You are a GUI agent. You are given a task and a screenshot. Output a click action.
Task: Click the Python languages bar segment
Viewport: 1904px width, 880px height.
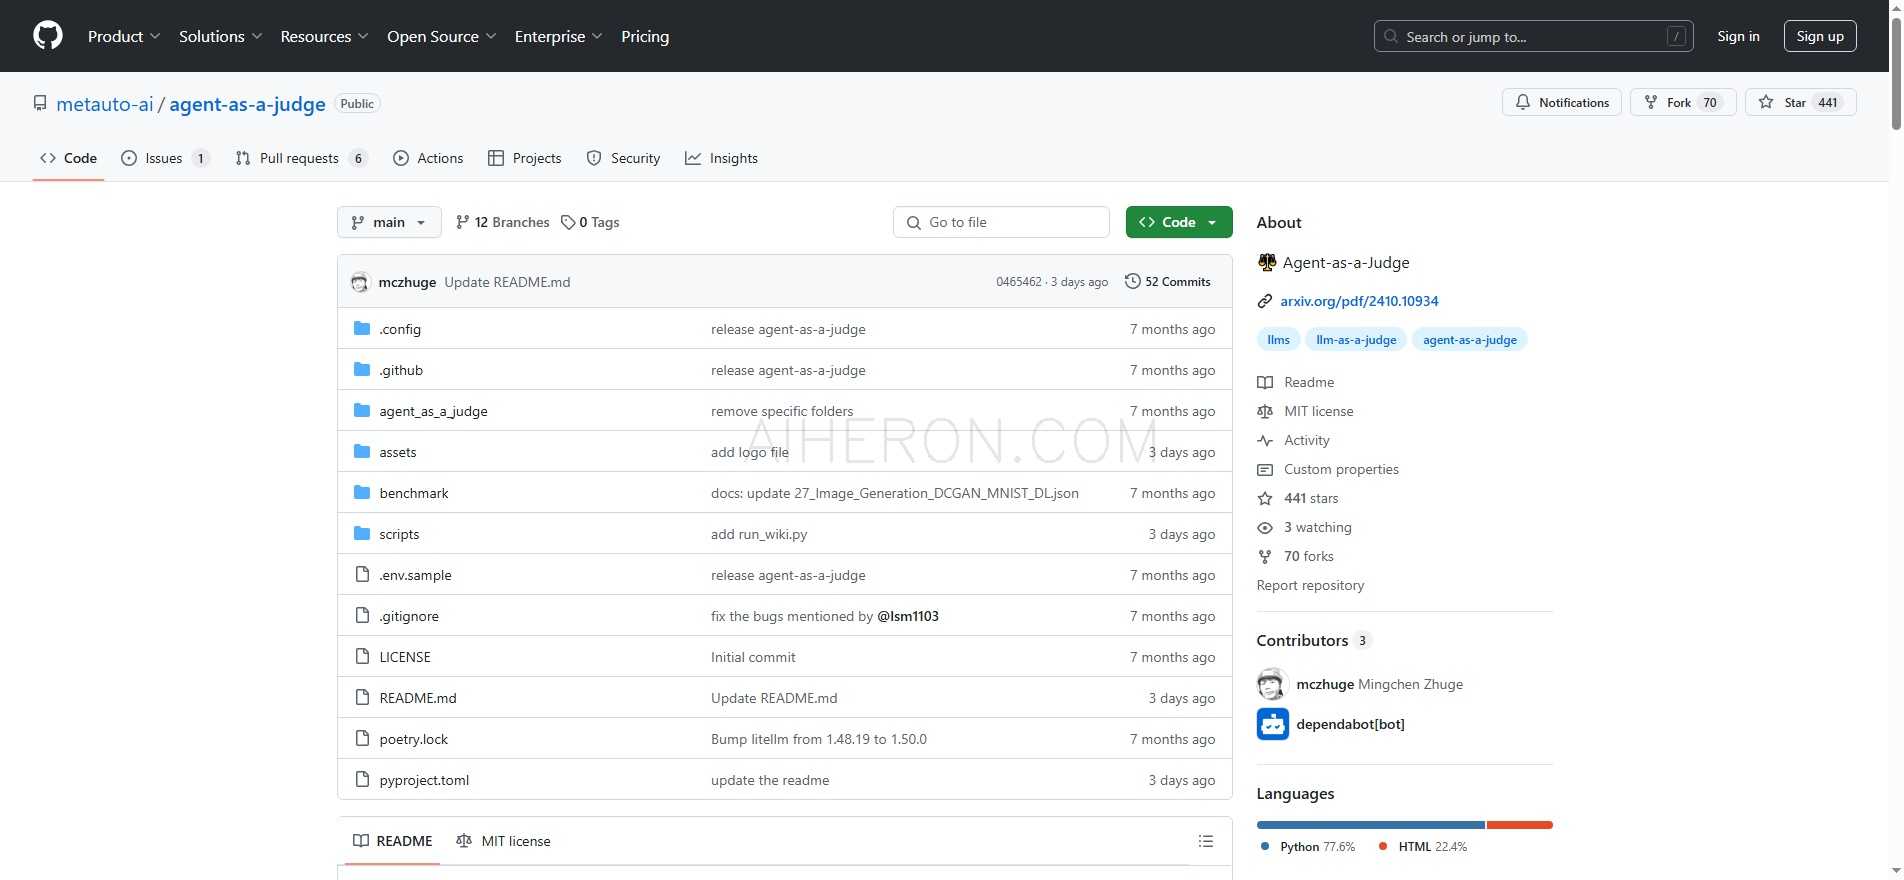click(x=1370, y=825)
